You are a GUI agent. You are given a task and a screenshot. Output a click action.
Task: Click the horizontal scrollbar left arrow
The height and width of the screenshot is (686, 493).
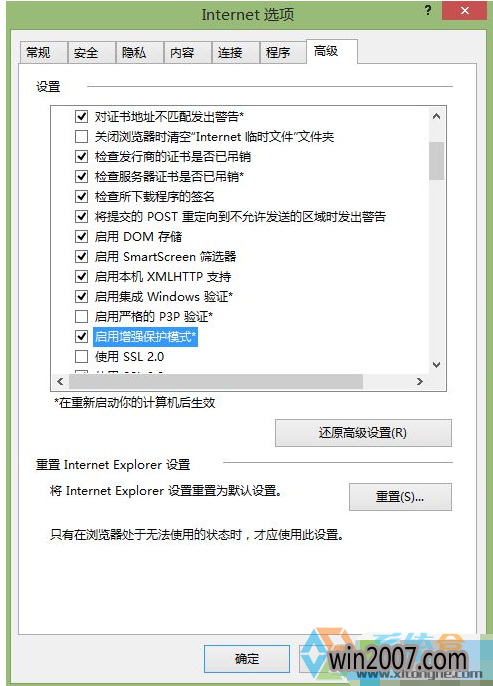pyautogui.click(x=60, y=382)
